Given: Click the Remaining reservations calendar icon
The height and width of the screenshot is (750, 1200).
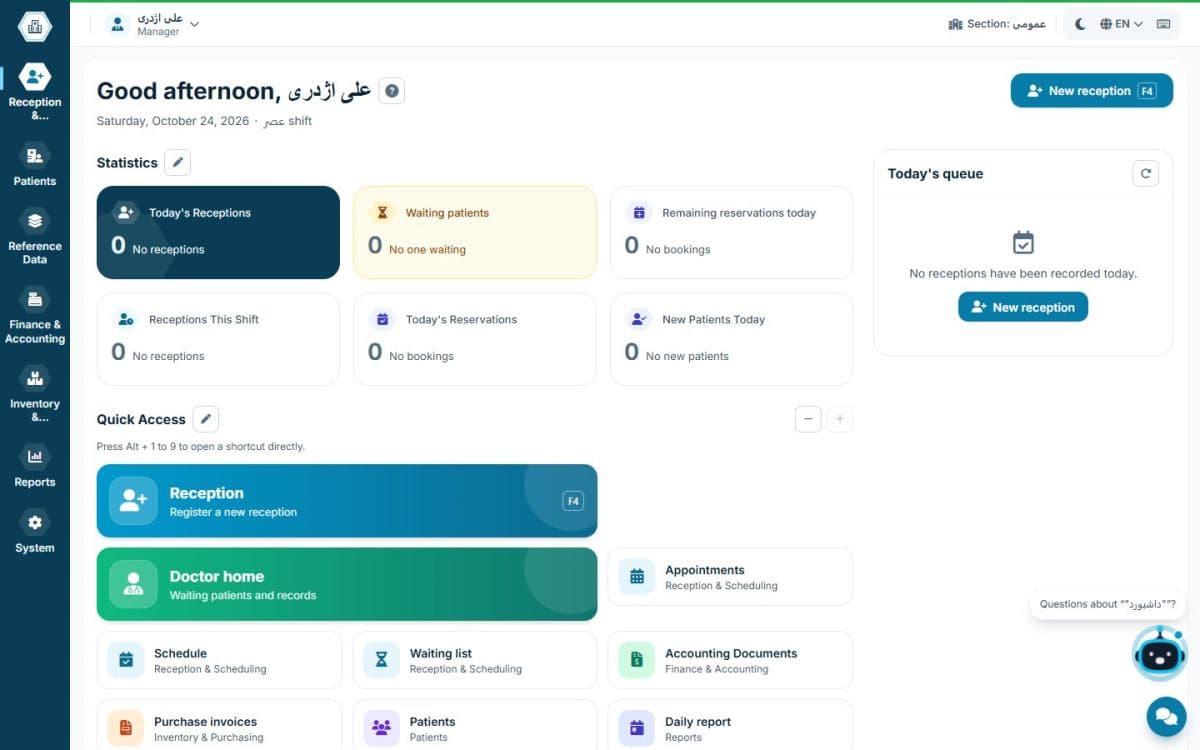Looking at the screenshot, I should tap(638, 212).
